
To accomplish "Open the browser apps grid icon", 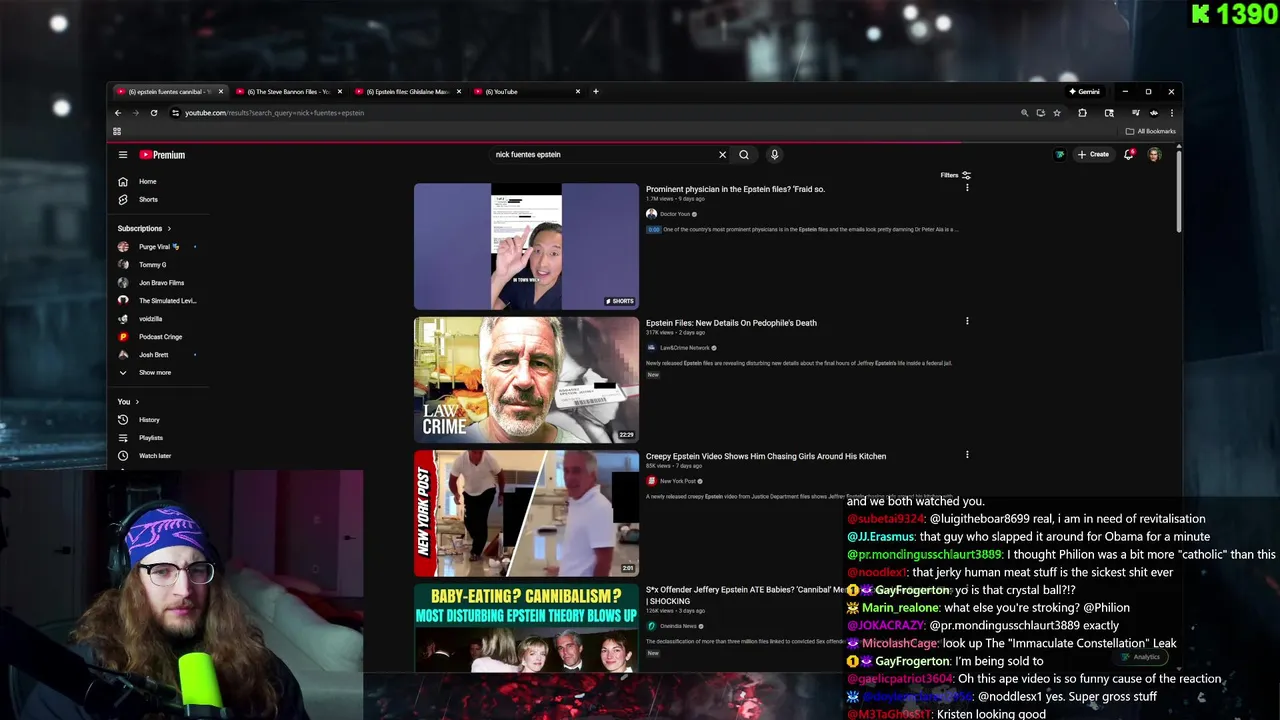I will click(117, 131).
